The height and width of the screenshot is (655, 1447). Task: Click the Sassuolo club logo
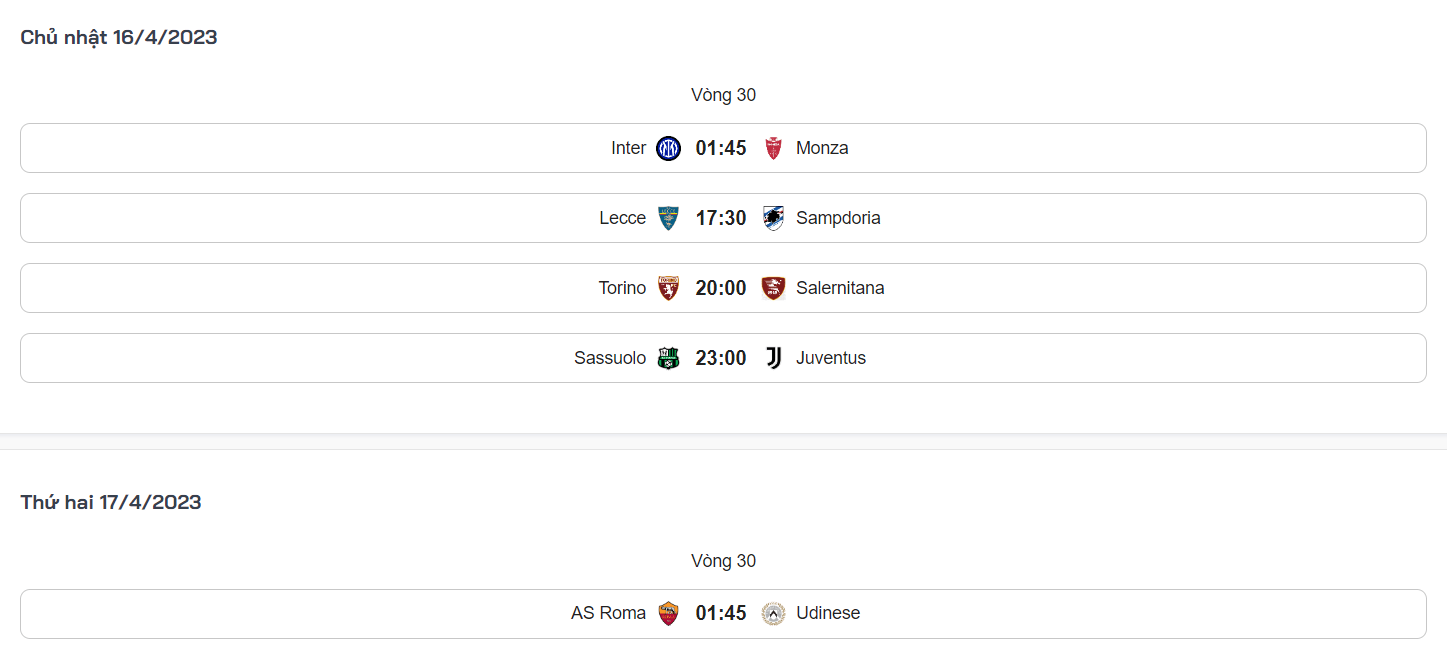point(668,357)
